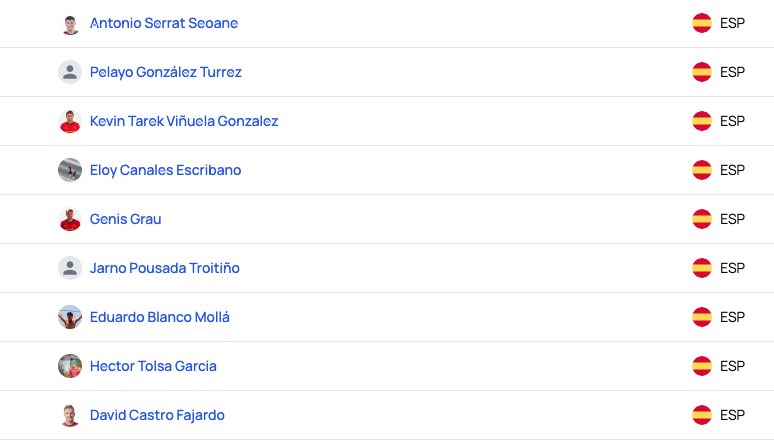Viewport: 774px width, 440px height.
Task: Click David Castro Fajardo's profile photo
Action: (x=70, y=415)
